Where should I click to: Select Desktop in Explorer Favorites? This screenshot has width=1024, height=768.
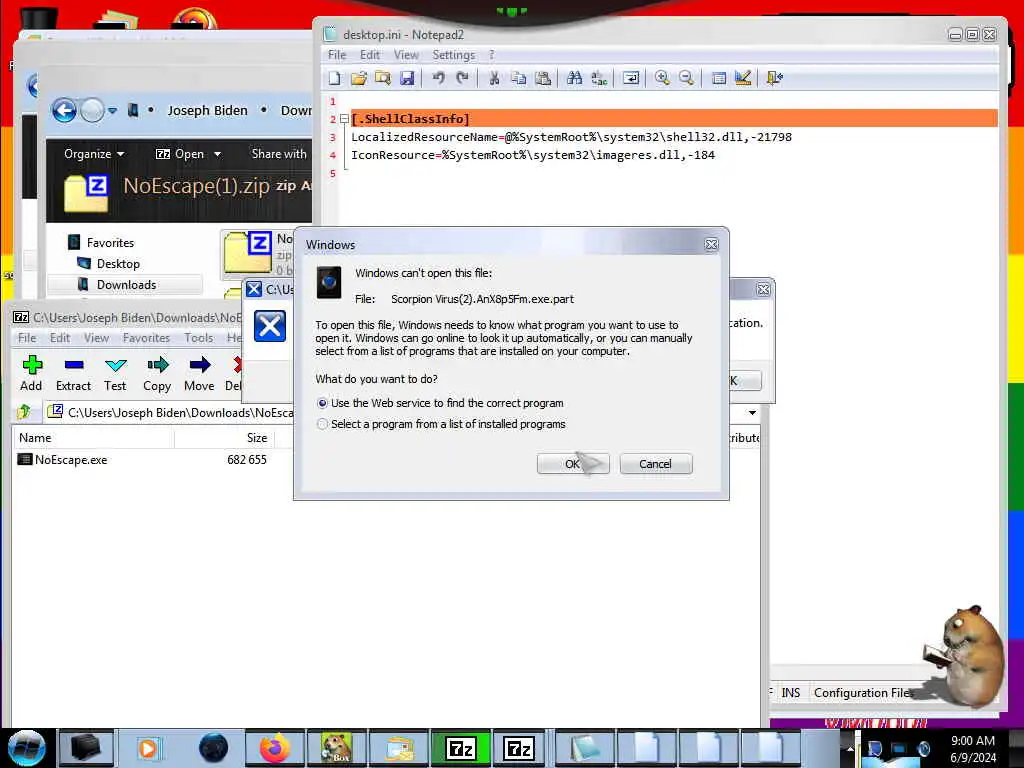coord(118,264)
